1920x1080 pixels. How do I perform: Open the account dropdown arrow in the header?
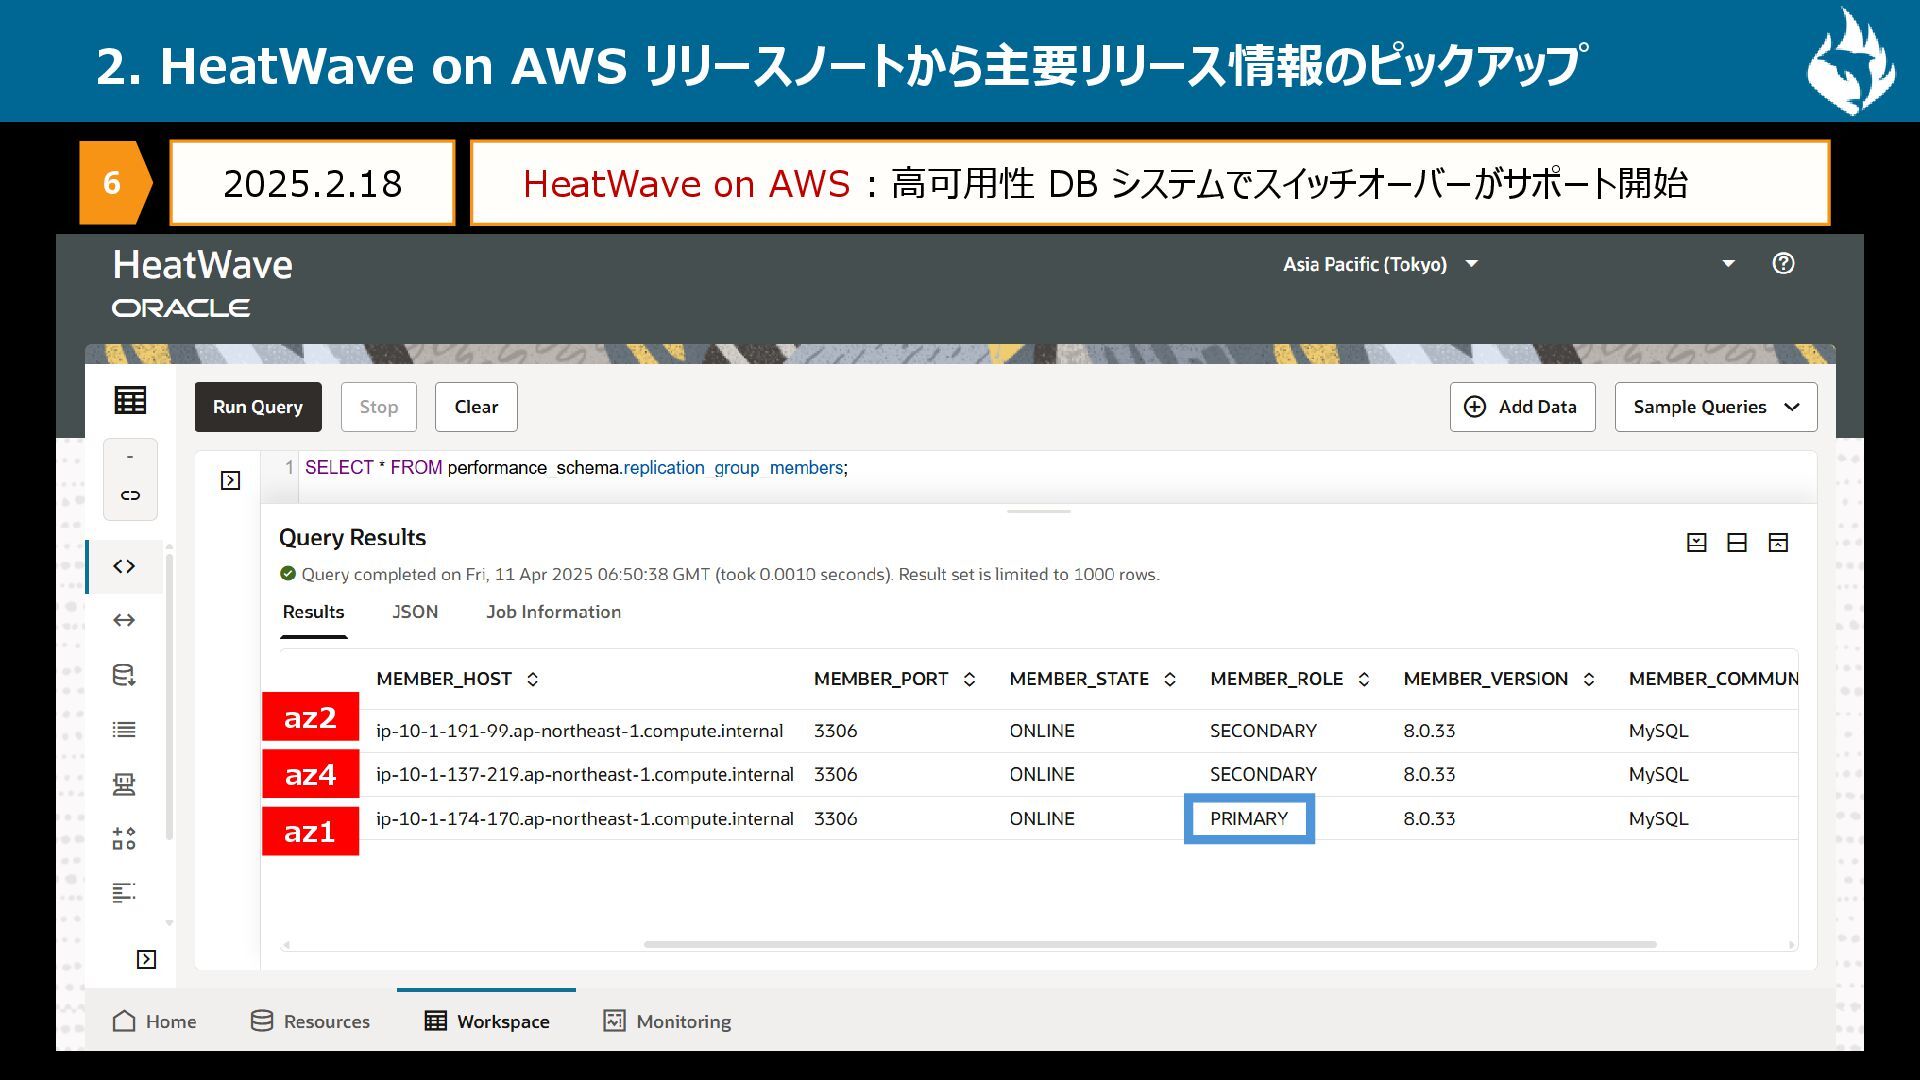coord(1728,263)
